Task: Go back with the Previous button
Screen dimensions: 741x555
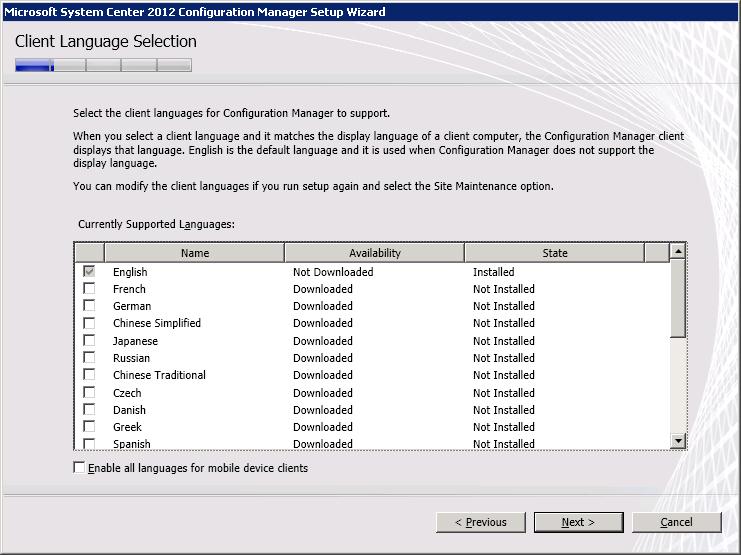Action: pos(480,522)
